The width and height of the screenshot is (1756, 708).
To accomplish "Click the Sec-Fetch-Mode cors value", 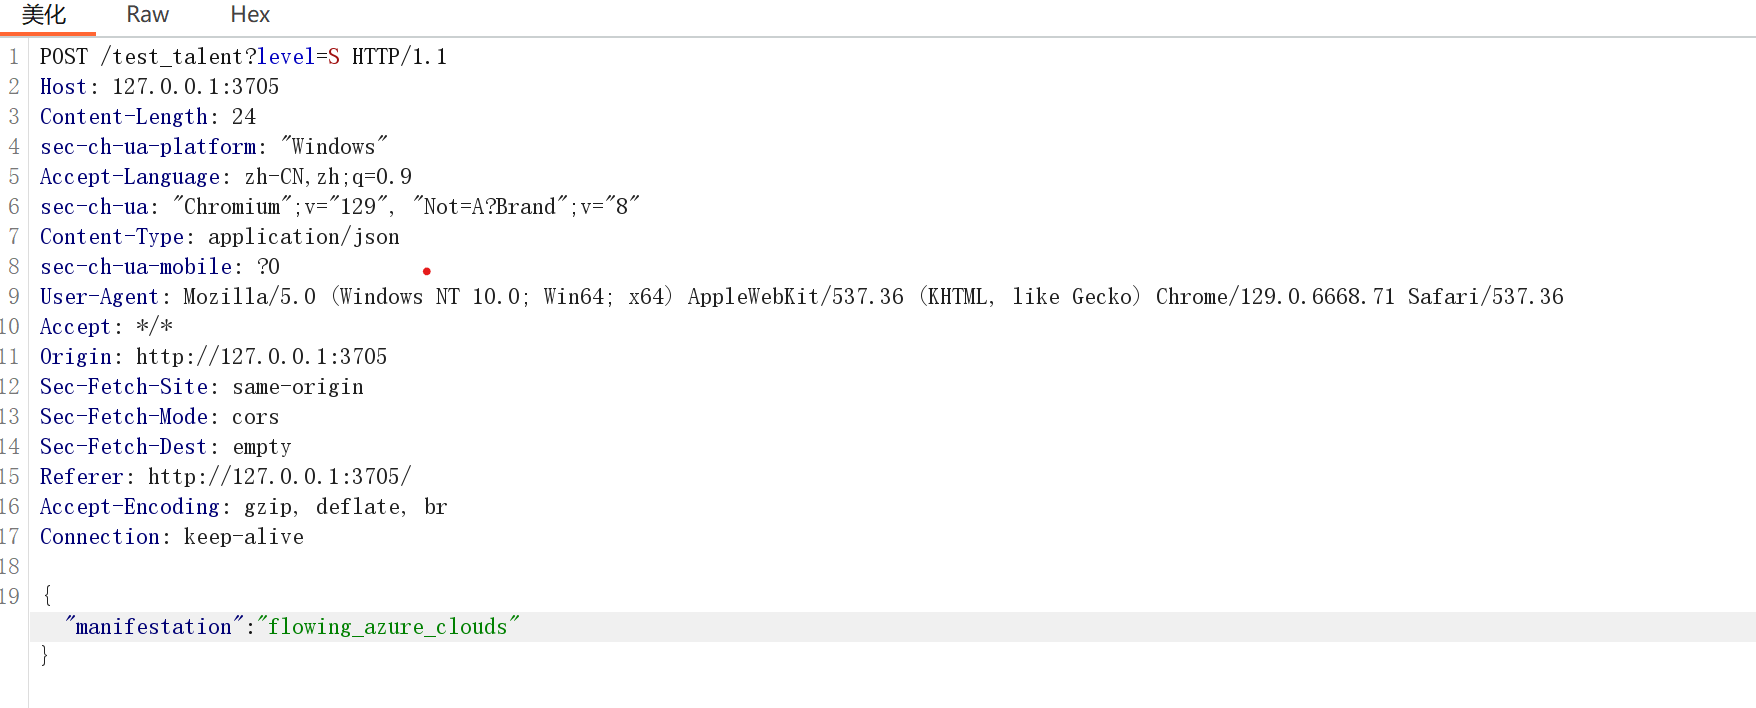I will tap(255, 417).
